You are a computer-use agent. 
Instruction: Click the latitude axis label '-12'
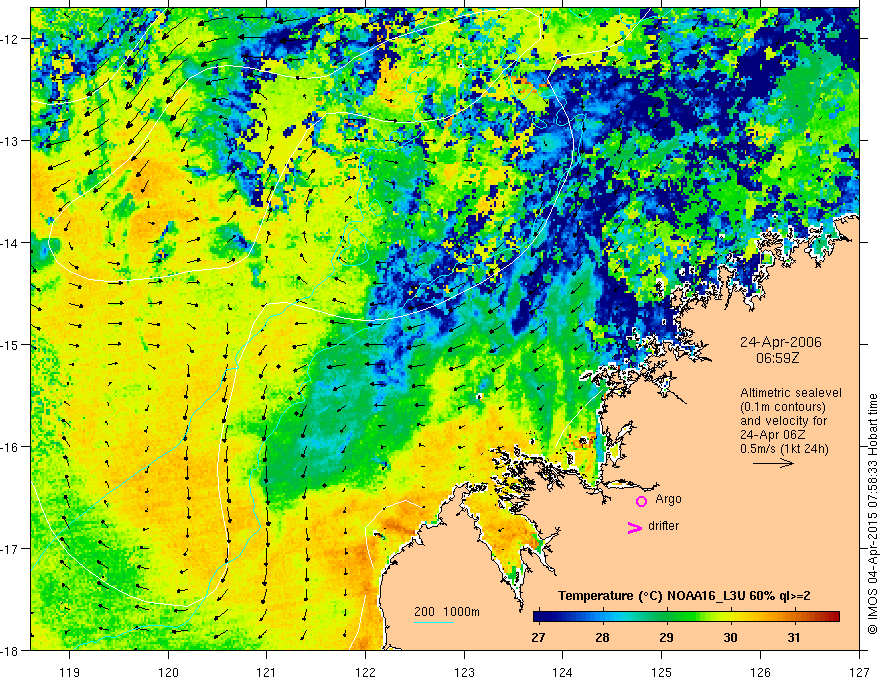pos(10,39)
